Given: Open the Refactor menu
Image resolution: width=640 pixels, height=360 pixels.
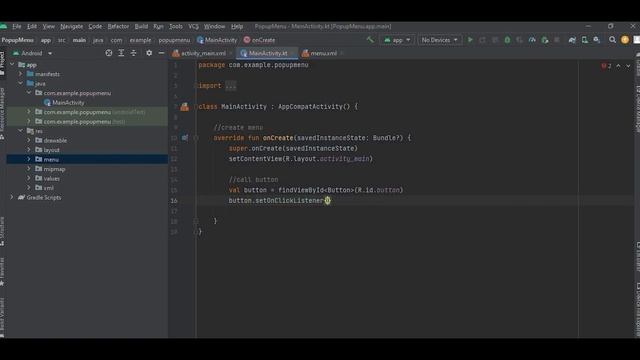Looking at the screenshot, I should point(118,27).
